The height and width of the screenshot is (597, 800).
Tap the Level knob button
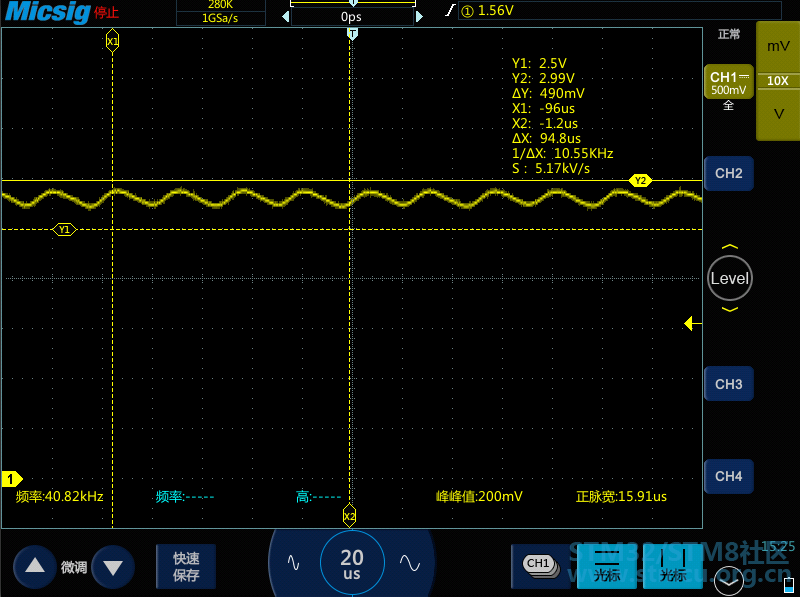point(730,278)
